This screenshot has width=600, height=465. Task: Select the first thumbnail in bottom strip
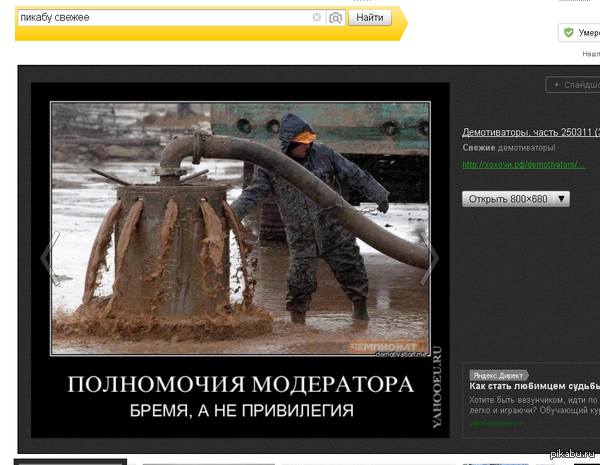70,461
